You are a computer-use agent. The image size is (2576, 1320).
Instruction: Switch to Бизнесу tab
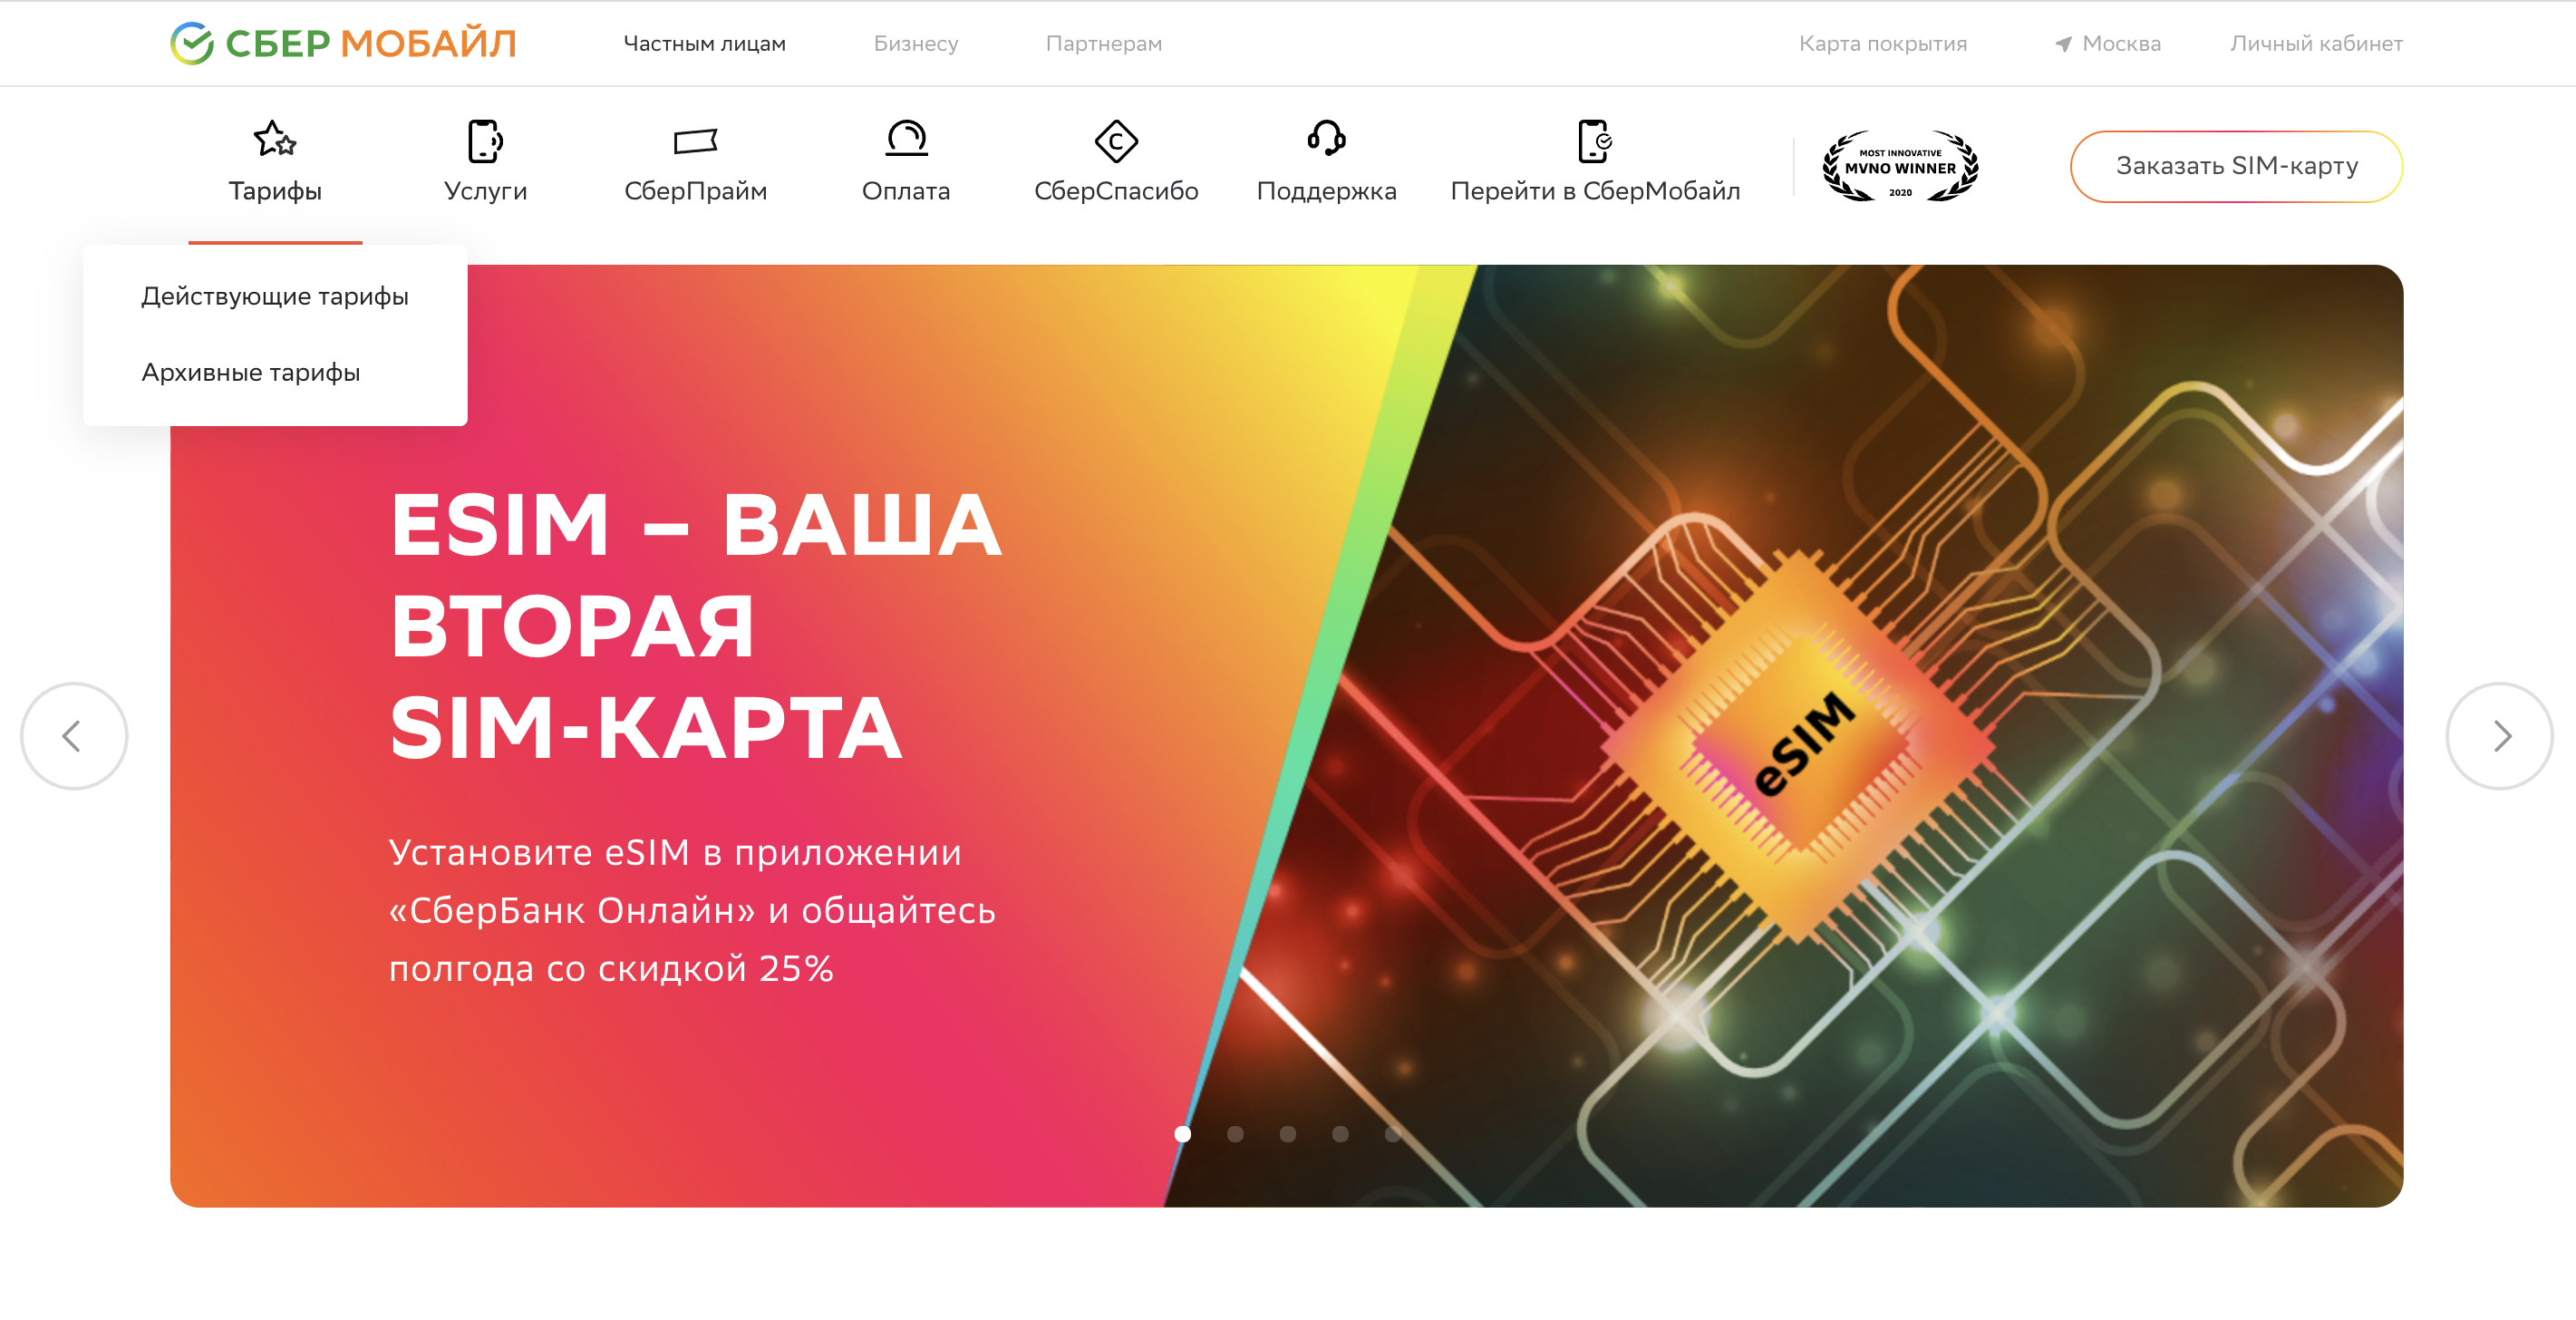click(x=916, y=44)
